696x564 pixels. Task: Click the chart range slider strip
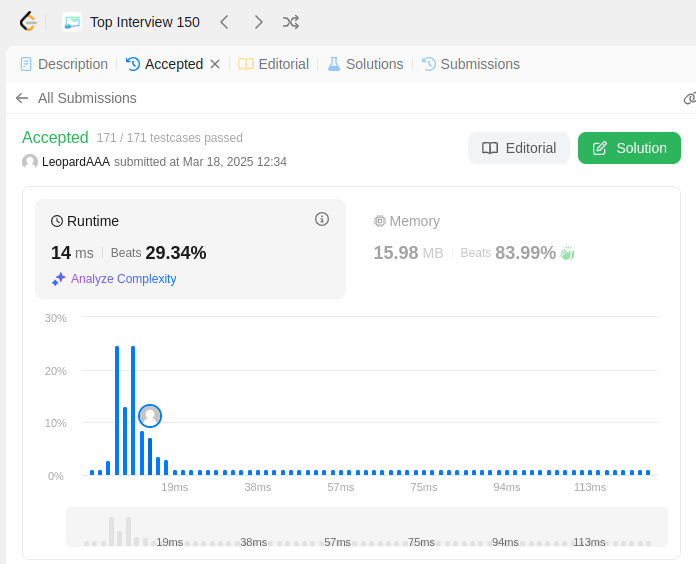click(367, 527)
